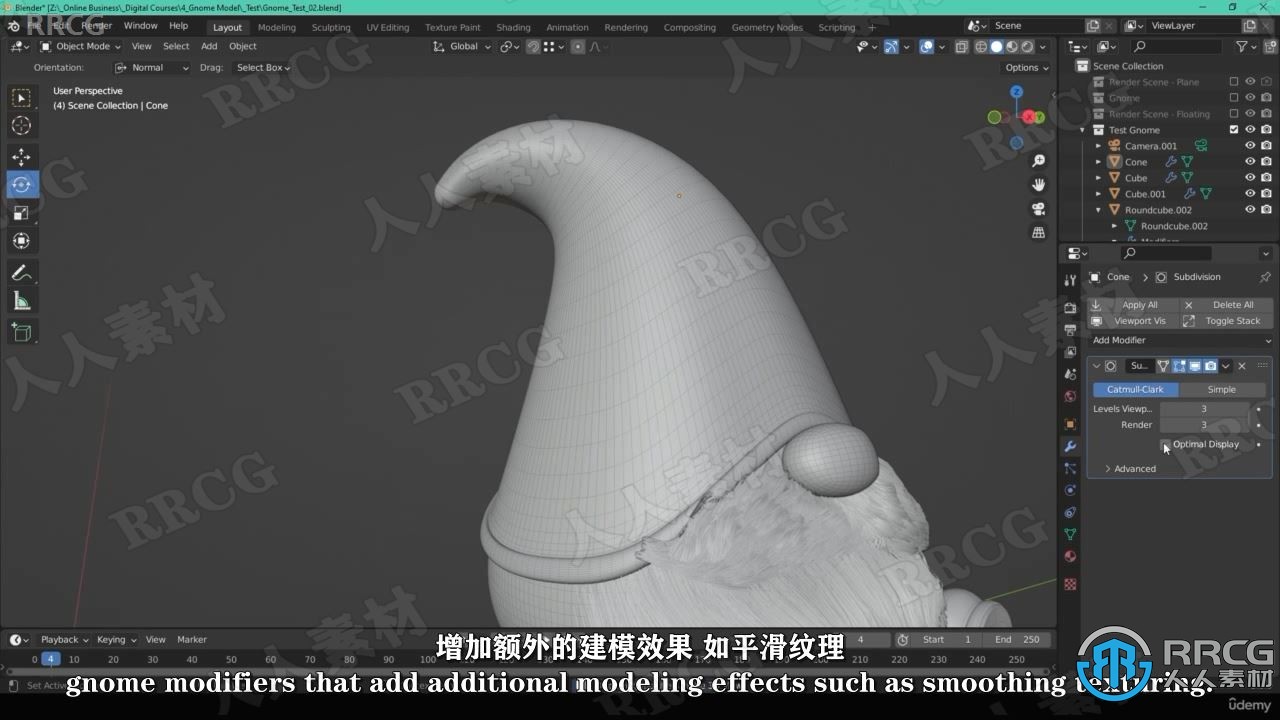Select the Select Box tool icon
Screen dimensions: 1280x720
point(21,97)
